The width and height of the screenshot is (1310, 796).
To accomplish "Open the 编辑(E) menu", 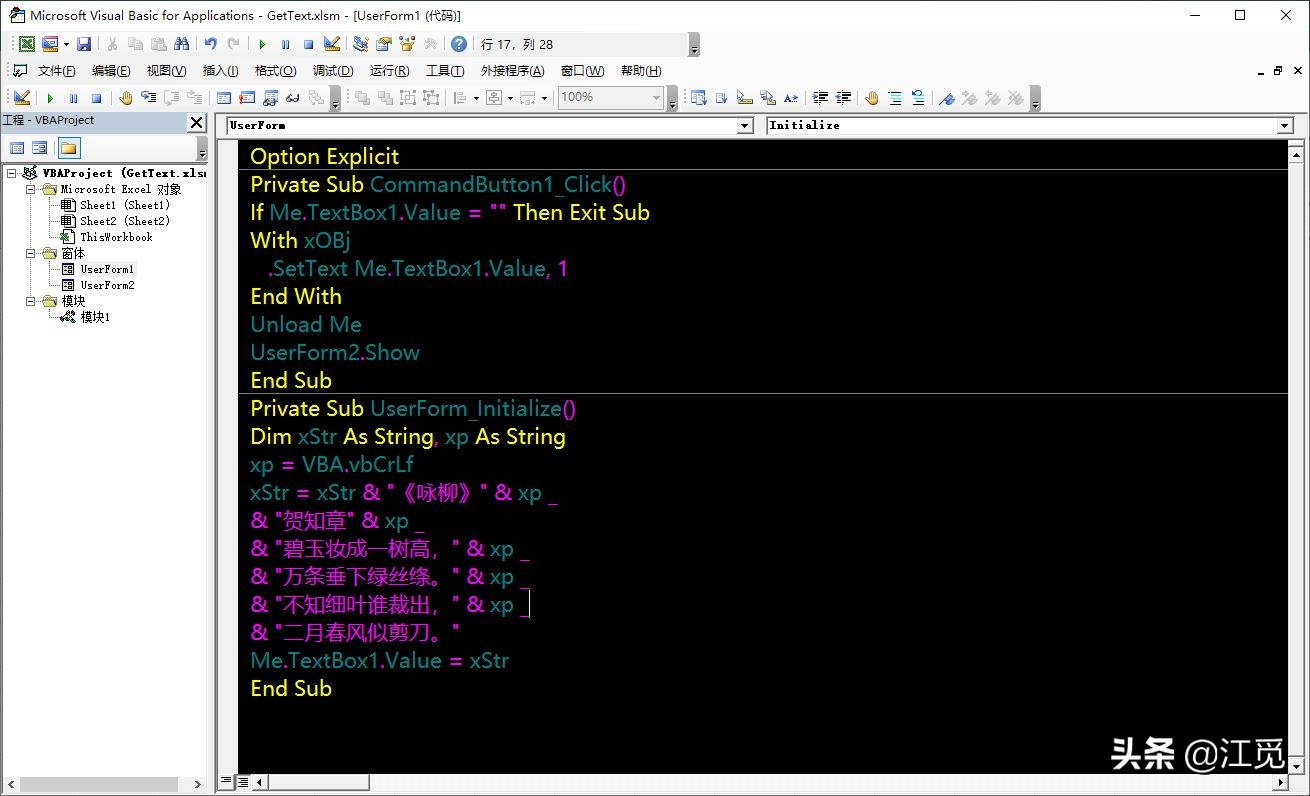I will [111, 71].
